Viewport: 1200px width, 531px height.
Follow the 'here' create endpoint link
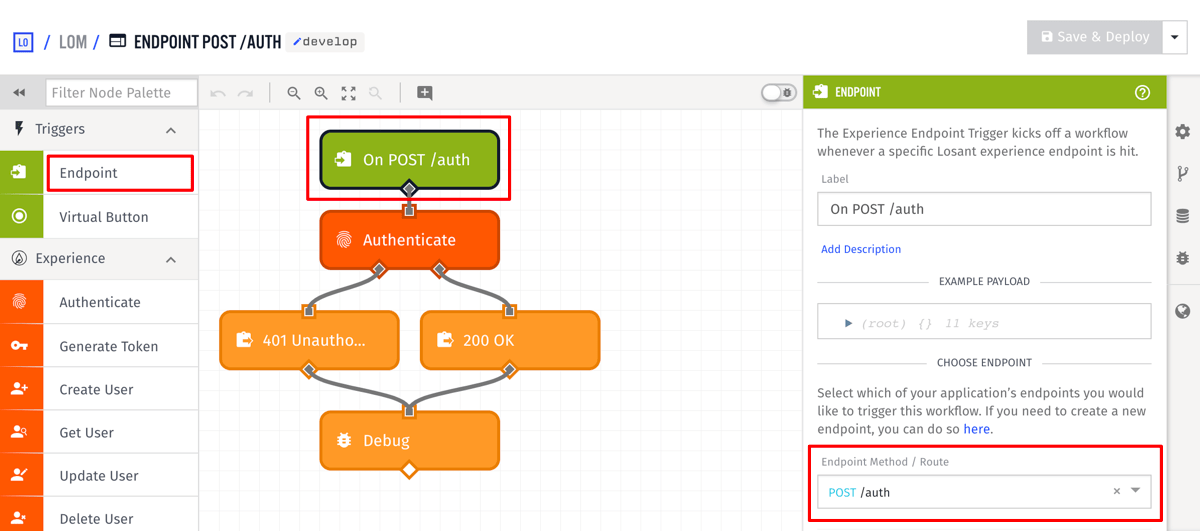click(977, 429)
